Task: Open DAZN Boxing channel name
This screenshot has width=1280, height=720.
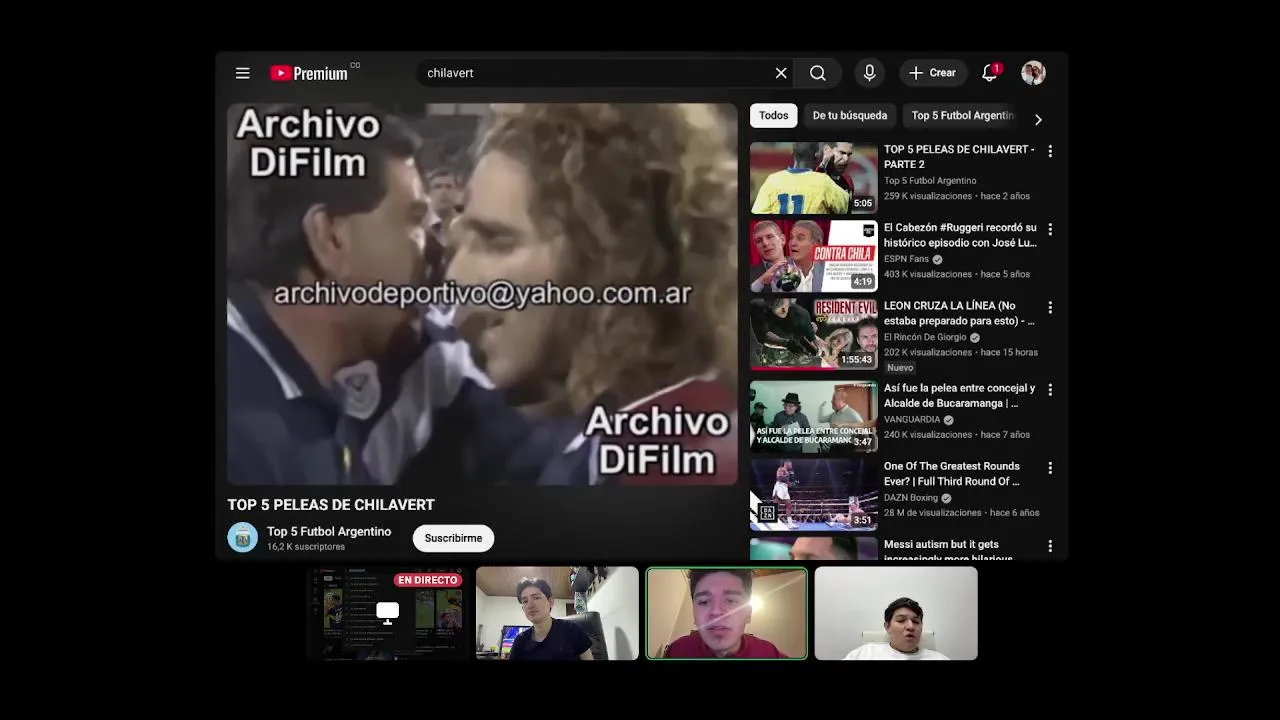Action: tap(911, 498)
